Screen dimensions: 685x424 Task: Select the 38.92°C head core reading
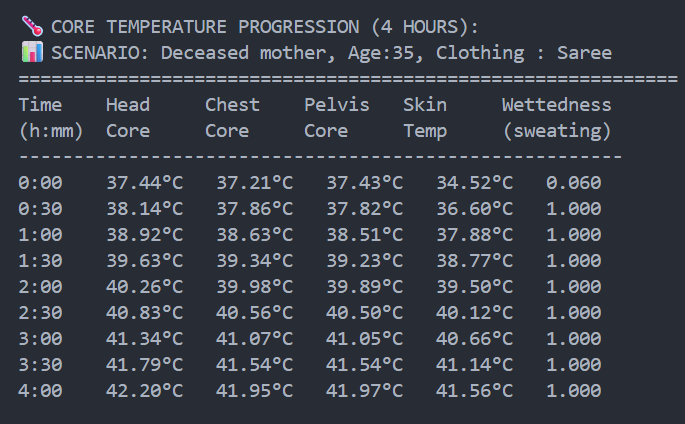[144, 235]
